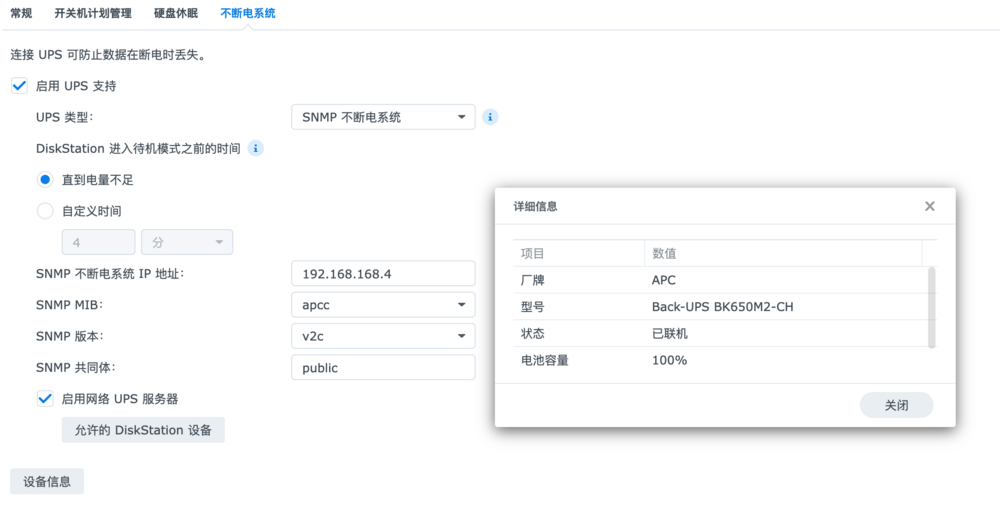Click the SNMP IP address field 192.168.168.4
Image resolution: width=1000 pixels, height=520 pixels.
pyautogui.click(x=383, y=274)
